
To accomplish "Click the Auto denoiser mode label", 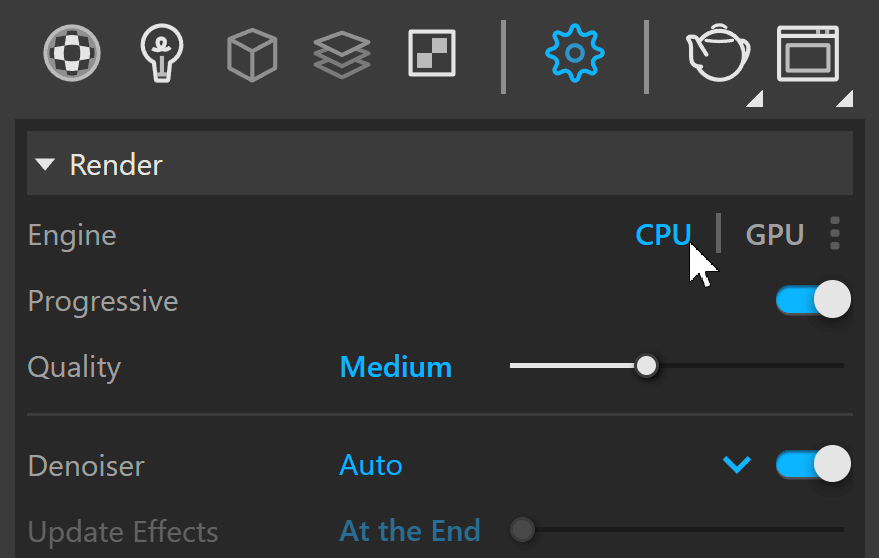I will (371, 465).
